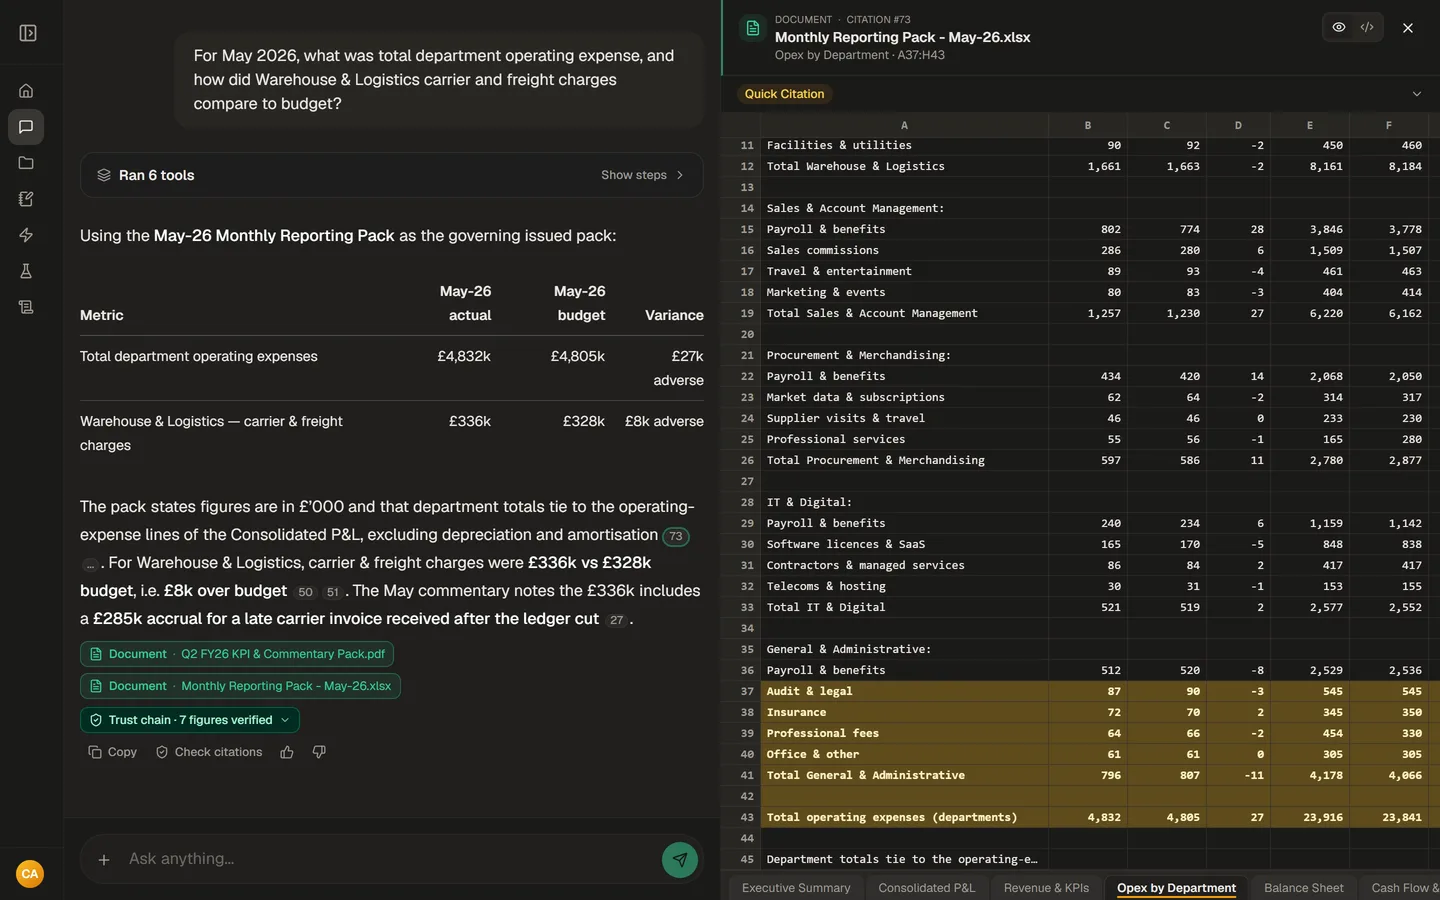Select column A header in spreadsheet
The width and height of the screenshot is (1440, 900).
[904, 125]
